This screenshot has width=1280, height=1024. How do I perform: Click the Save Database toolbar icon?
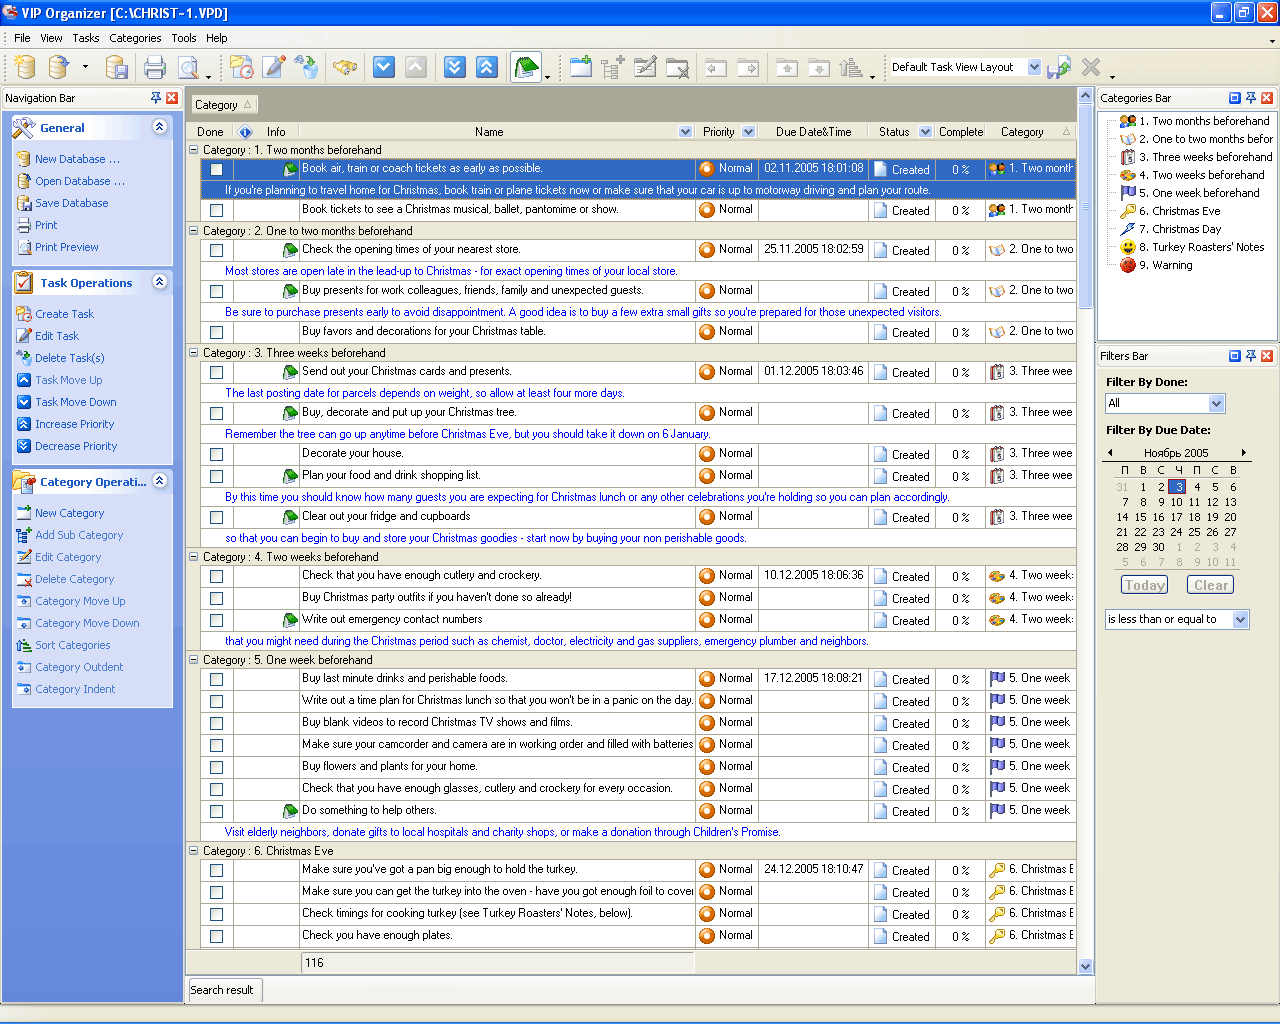click(x=117, y=68)
